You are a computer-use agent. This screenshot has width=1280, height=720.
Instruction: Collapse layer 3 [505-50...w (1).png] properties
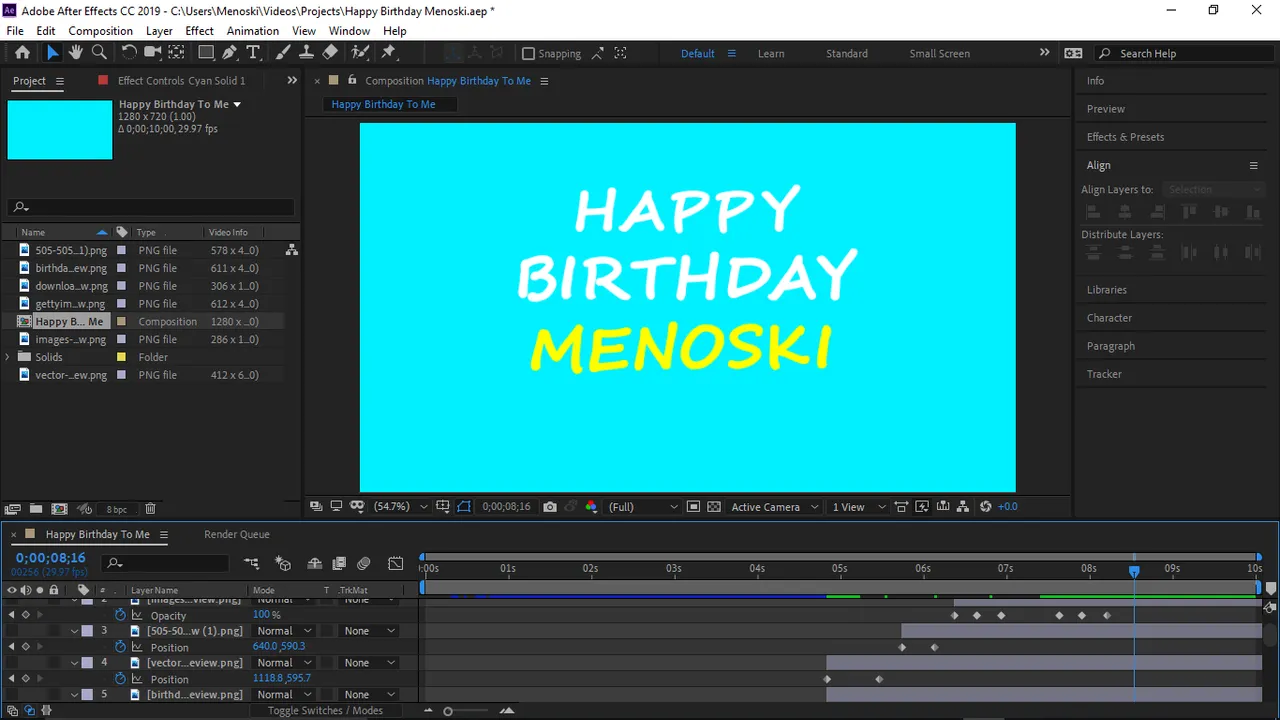coord(74,631)
